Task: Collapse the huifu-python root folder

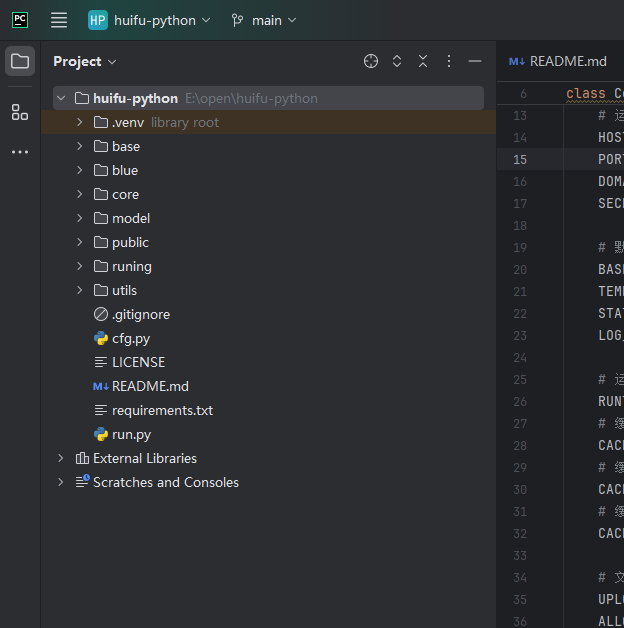Action: point(61,98)
